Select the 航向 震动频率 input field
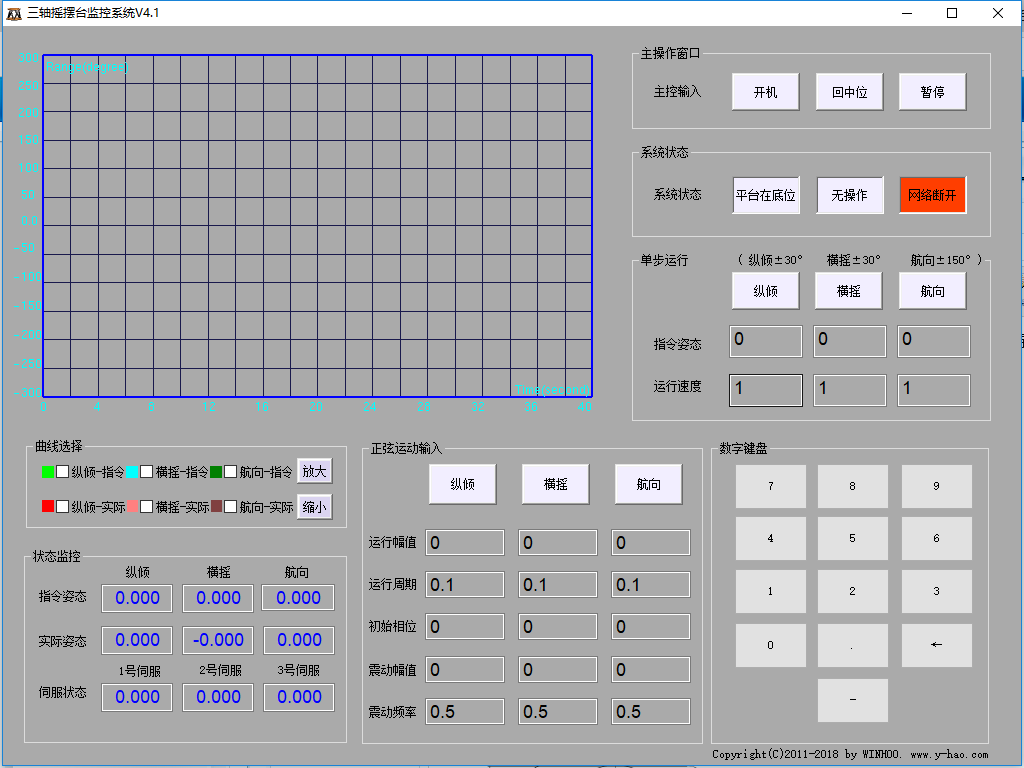The width and height of the screenshot is (1024, 768). (651, 712)
